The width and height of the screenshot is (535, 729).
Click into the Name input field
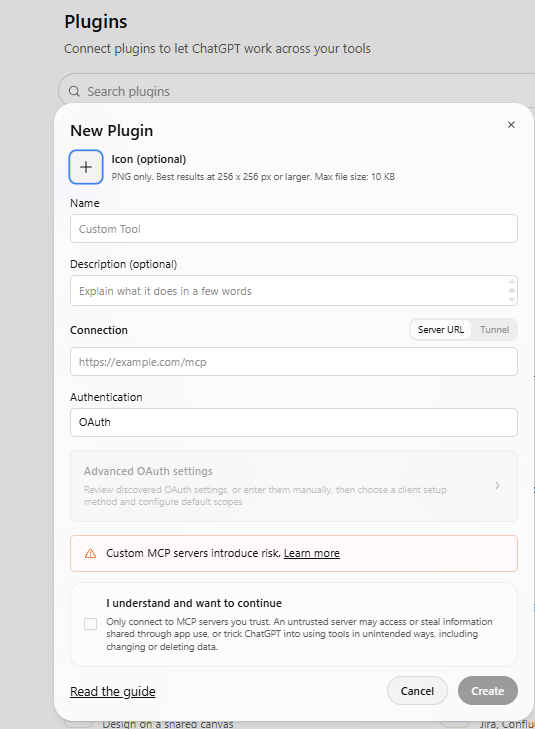coord(294,229)
